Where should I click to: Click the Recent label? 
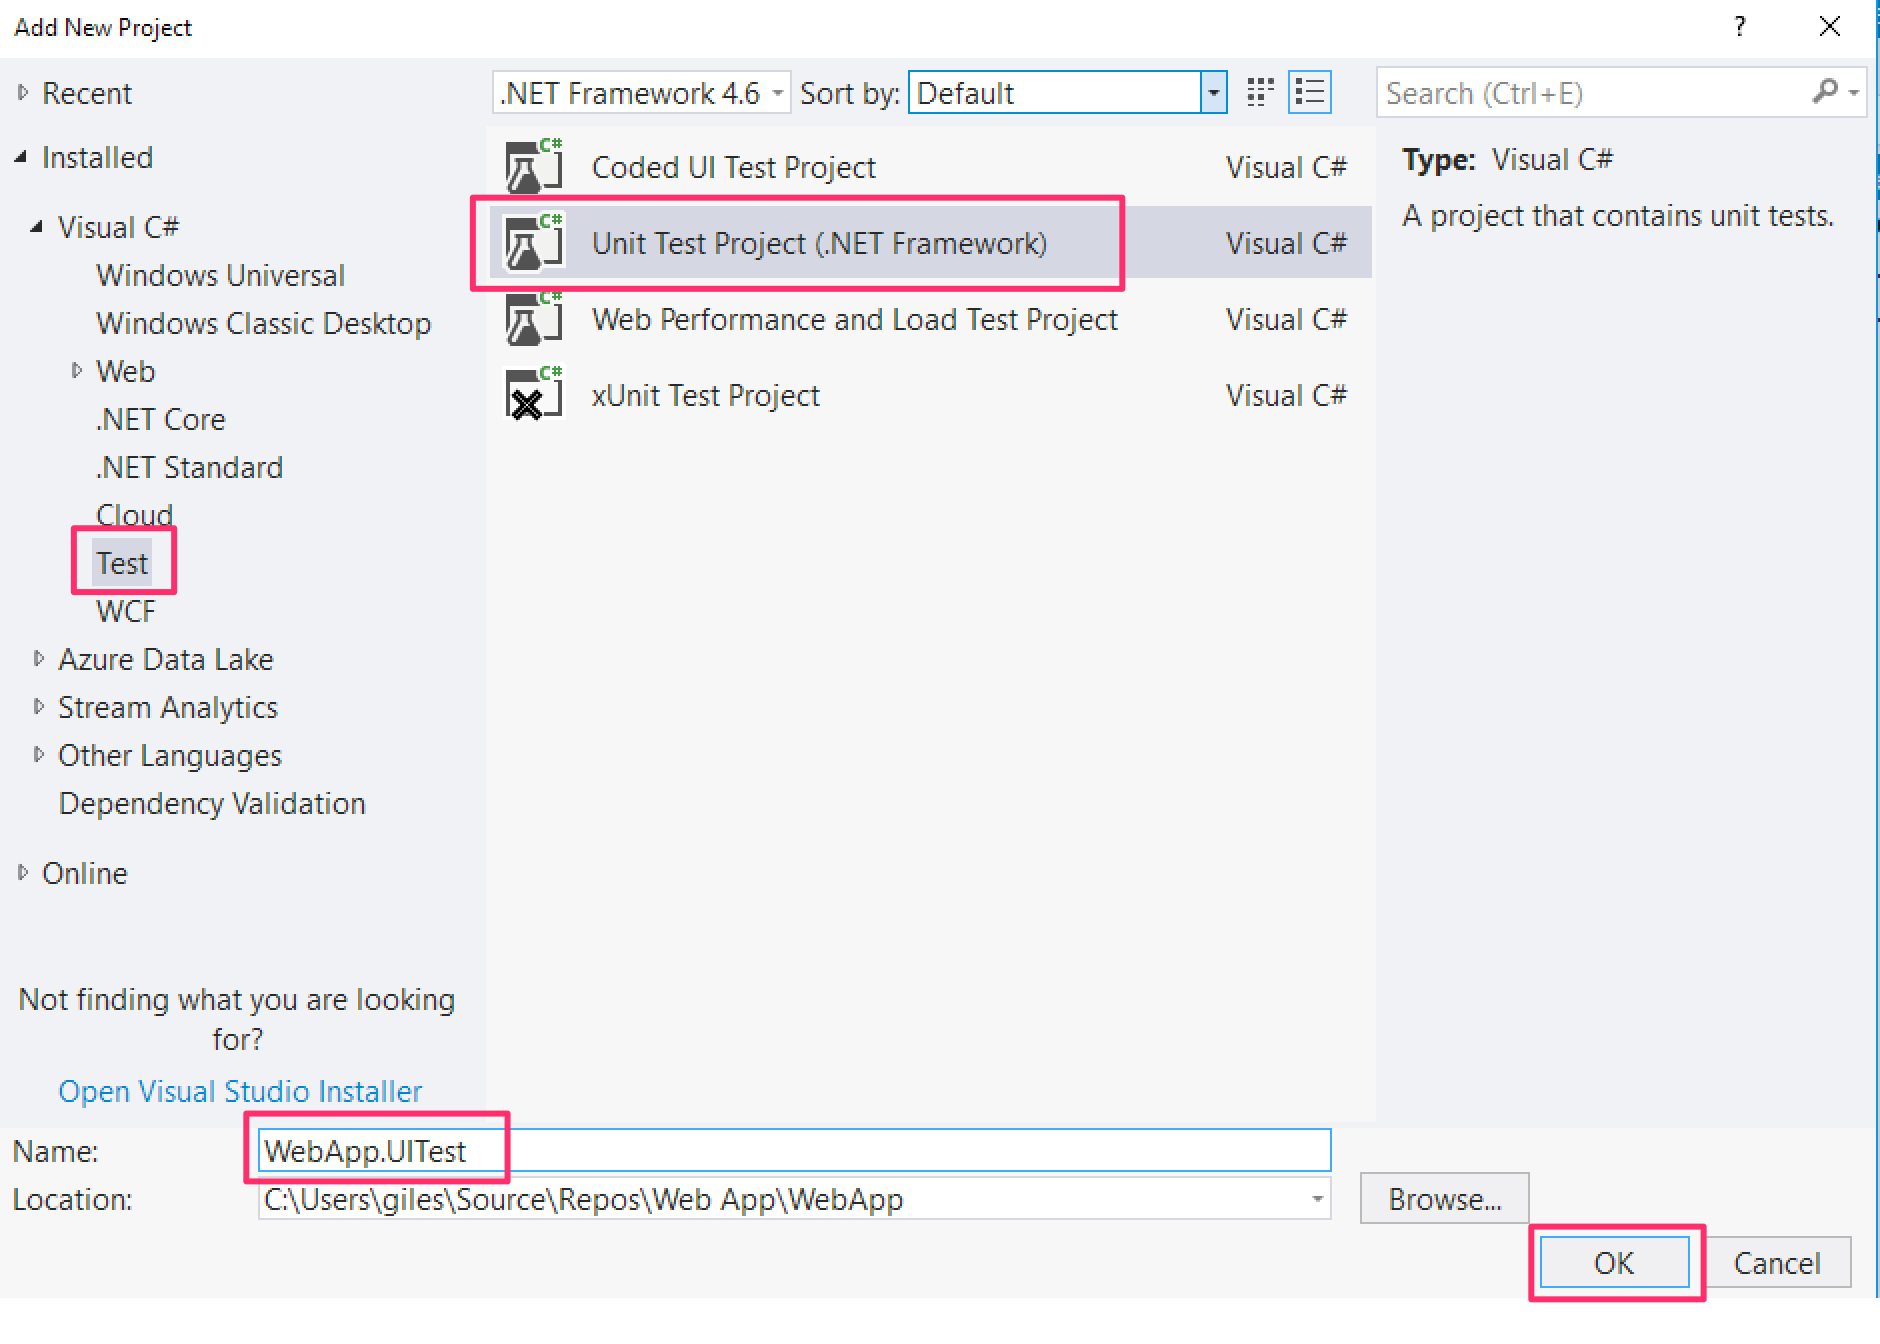point(86,93)
